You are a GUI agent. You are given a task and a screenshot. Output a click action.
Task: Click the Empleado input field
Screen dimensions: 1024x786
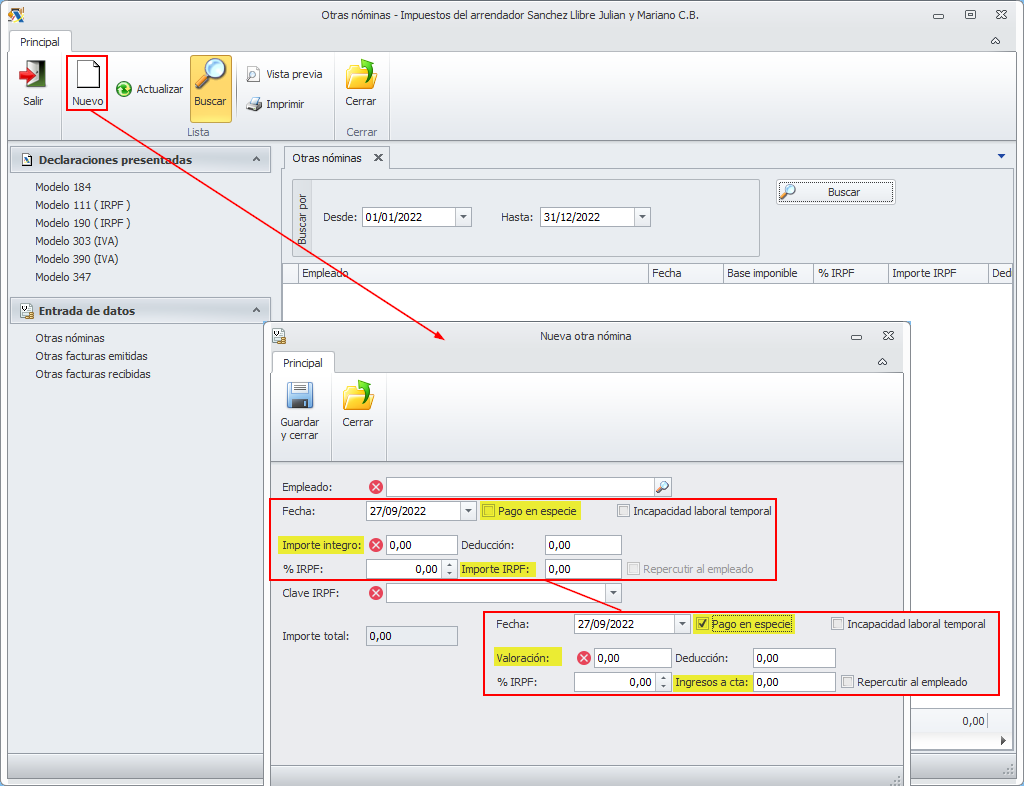520,487
